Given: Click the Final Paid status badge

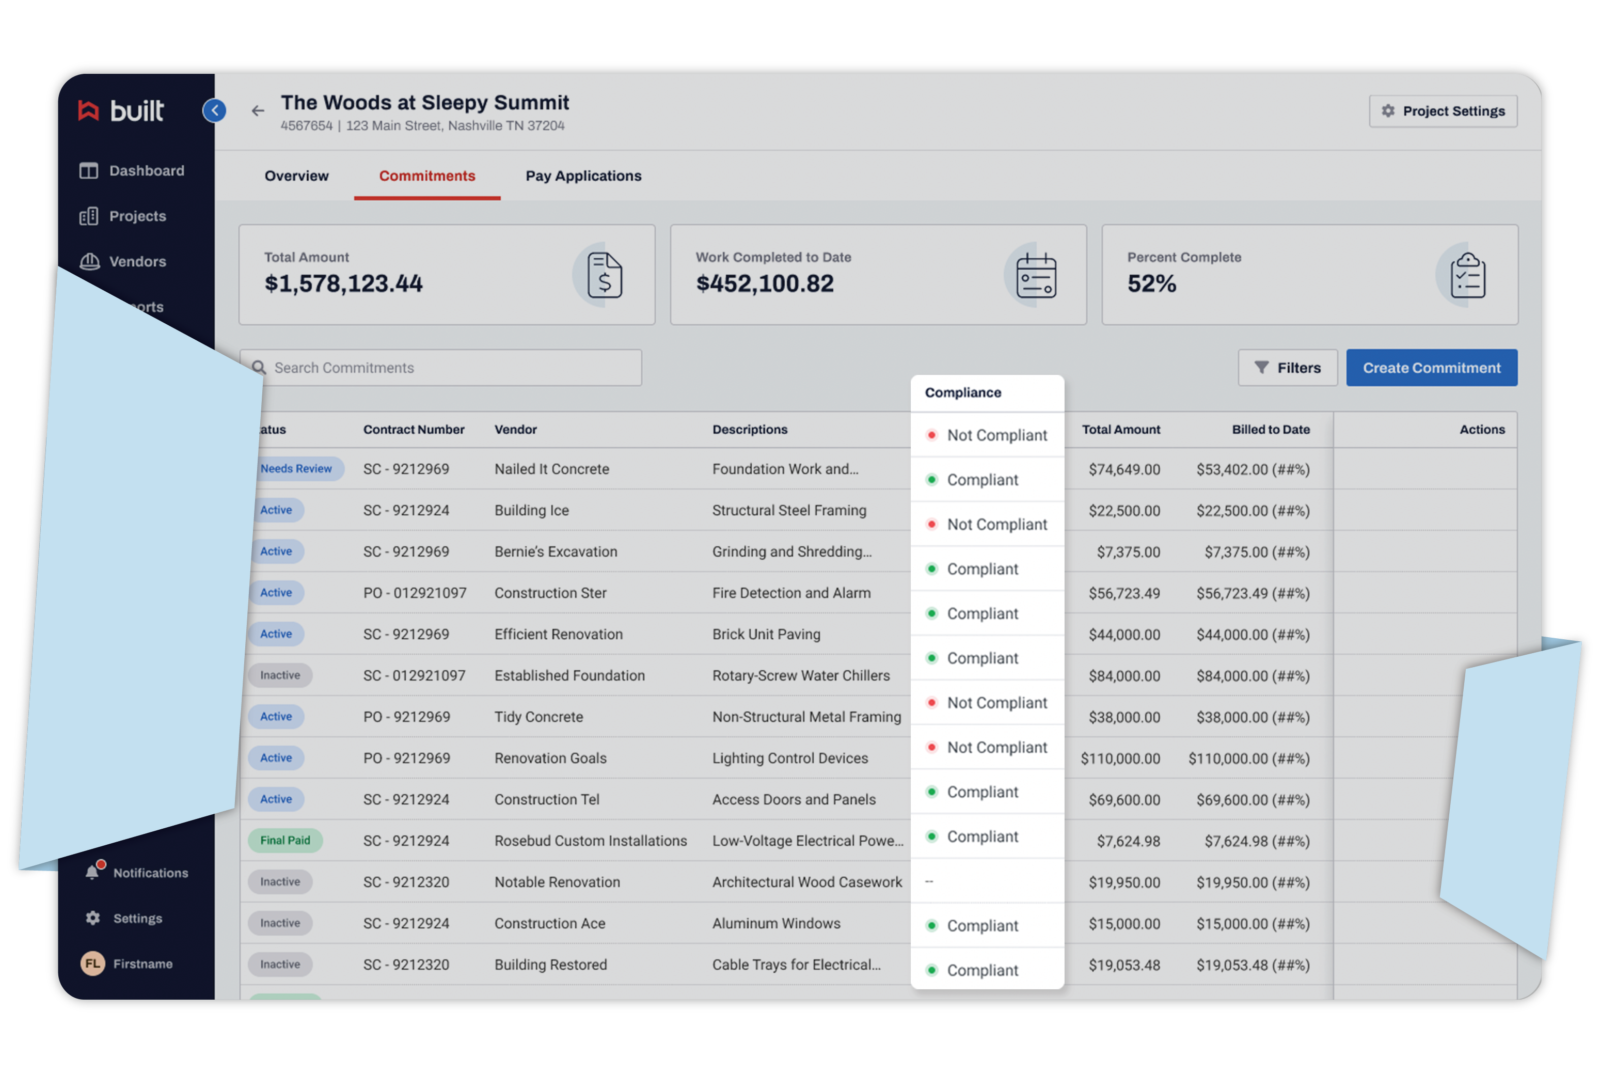Looking at the screenshot, I should tap(285, 841).
